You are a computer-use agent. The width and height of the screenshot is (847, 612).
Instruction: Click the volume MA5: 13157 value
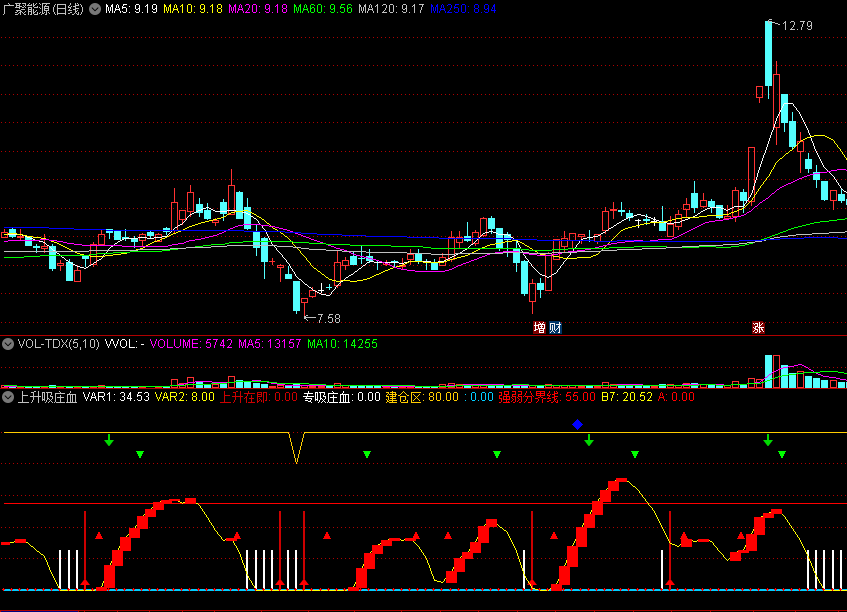tap(270, 344)
